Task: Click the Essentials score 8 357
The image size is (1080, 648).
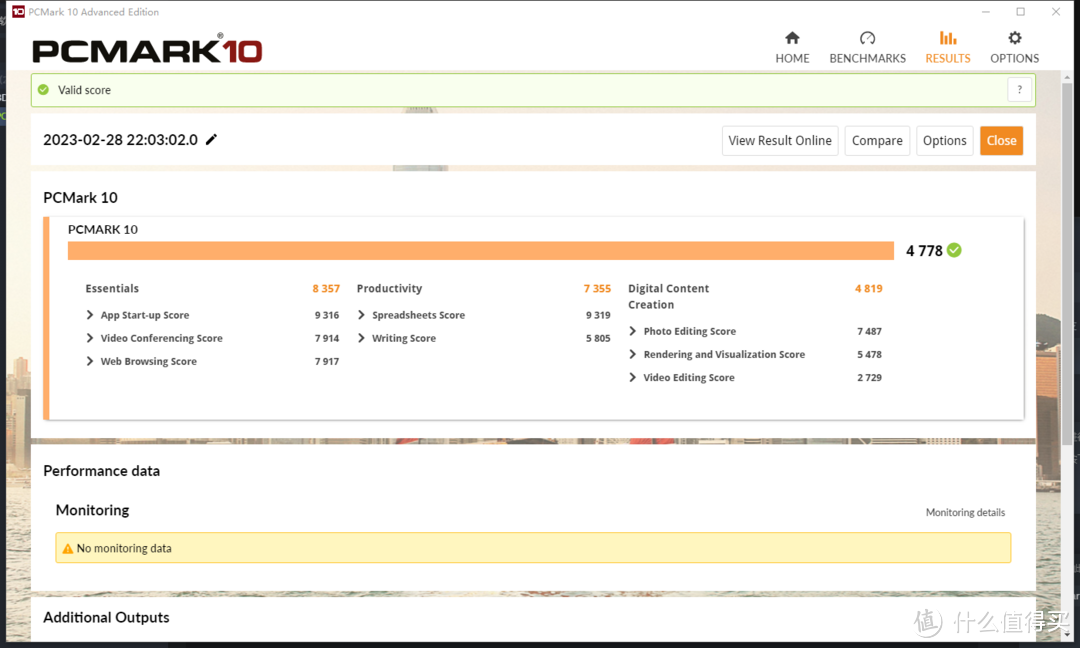Action: [x=326, y=289]
